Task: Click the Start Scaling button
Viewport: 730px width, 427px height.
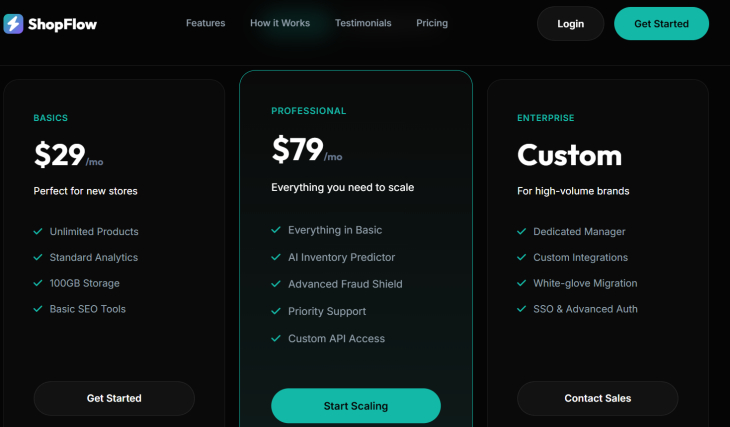Action: (x=355, y=406)
